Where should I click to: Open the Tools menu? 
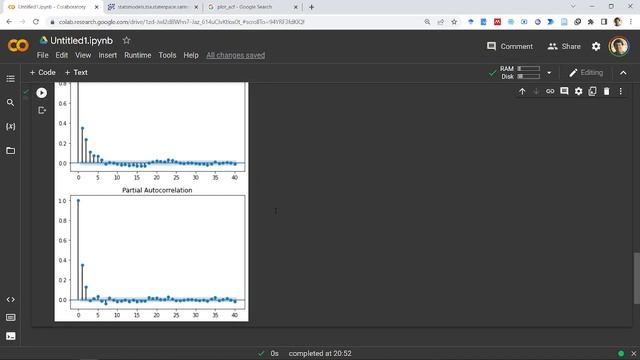coord(167,55)
